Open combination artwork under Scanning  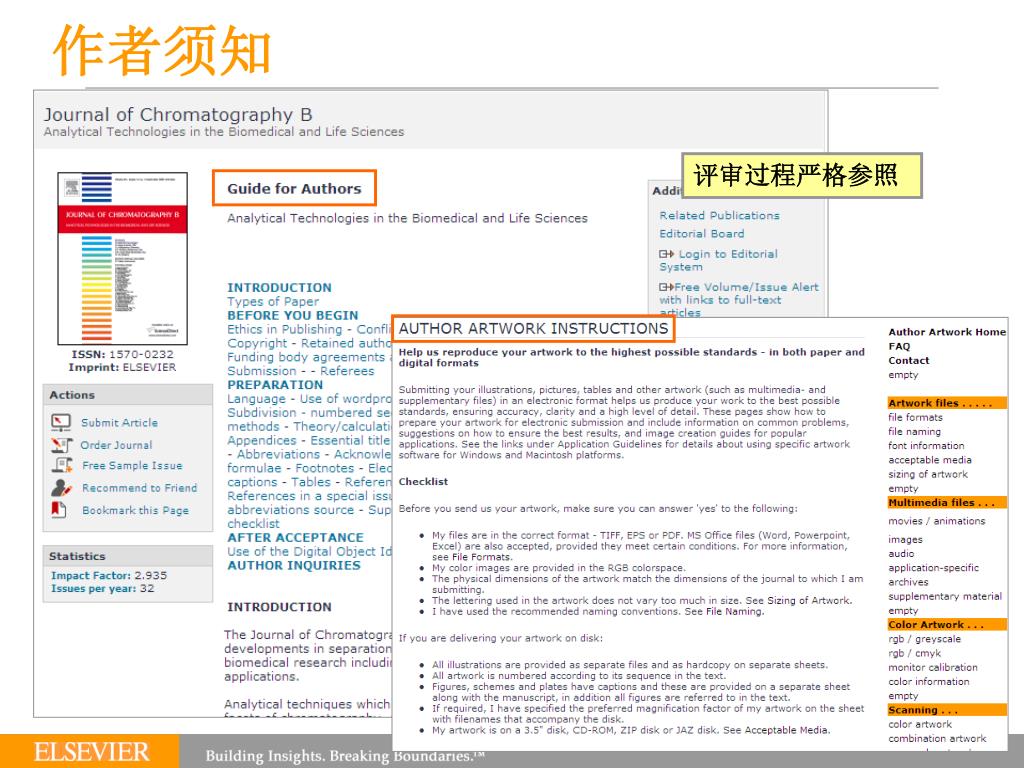click(x=937, y=739)
